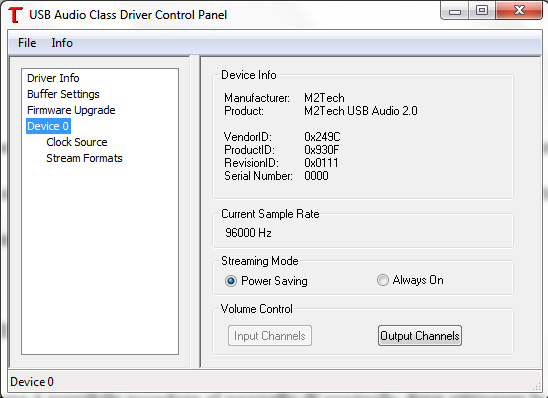Click the Device 0 status bar text
This screenshot has width=548, height=398.
tap(32, 382)
